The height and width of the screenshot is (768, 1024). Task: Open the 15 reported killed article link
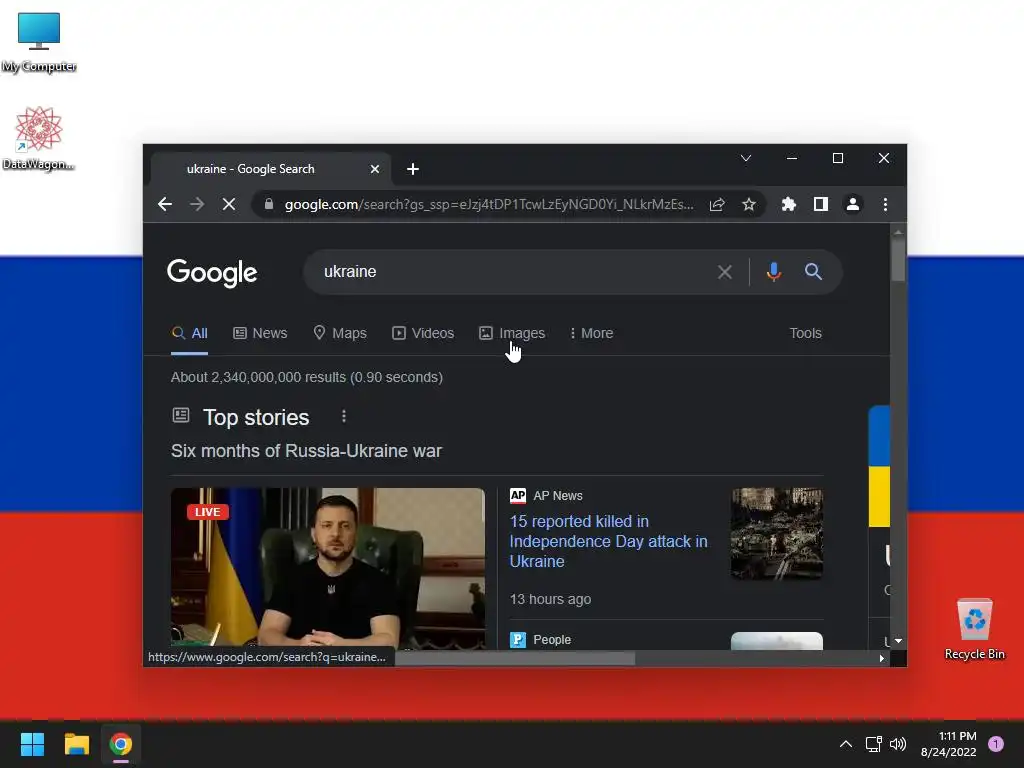point(608,541)
